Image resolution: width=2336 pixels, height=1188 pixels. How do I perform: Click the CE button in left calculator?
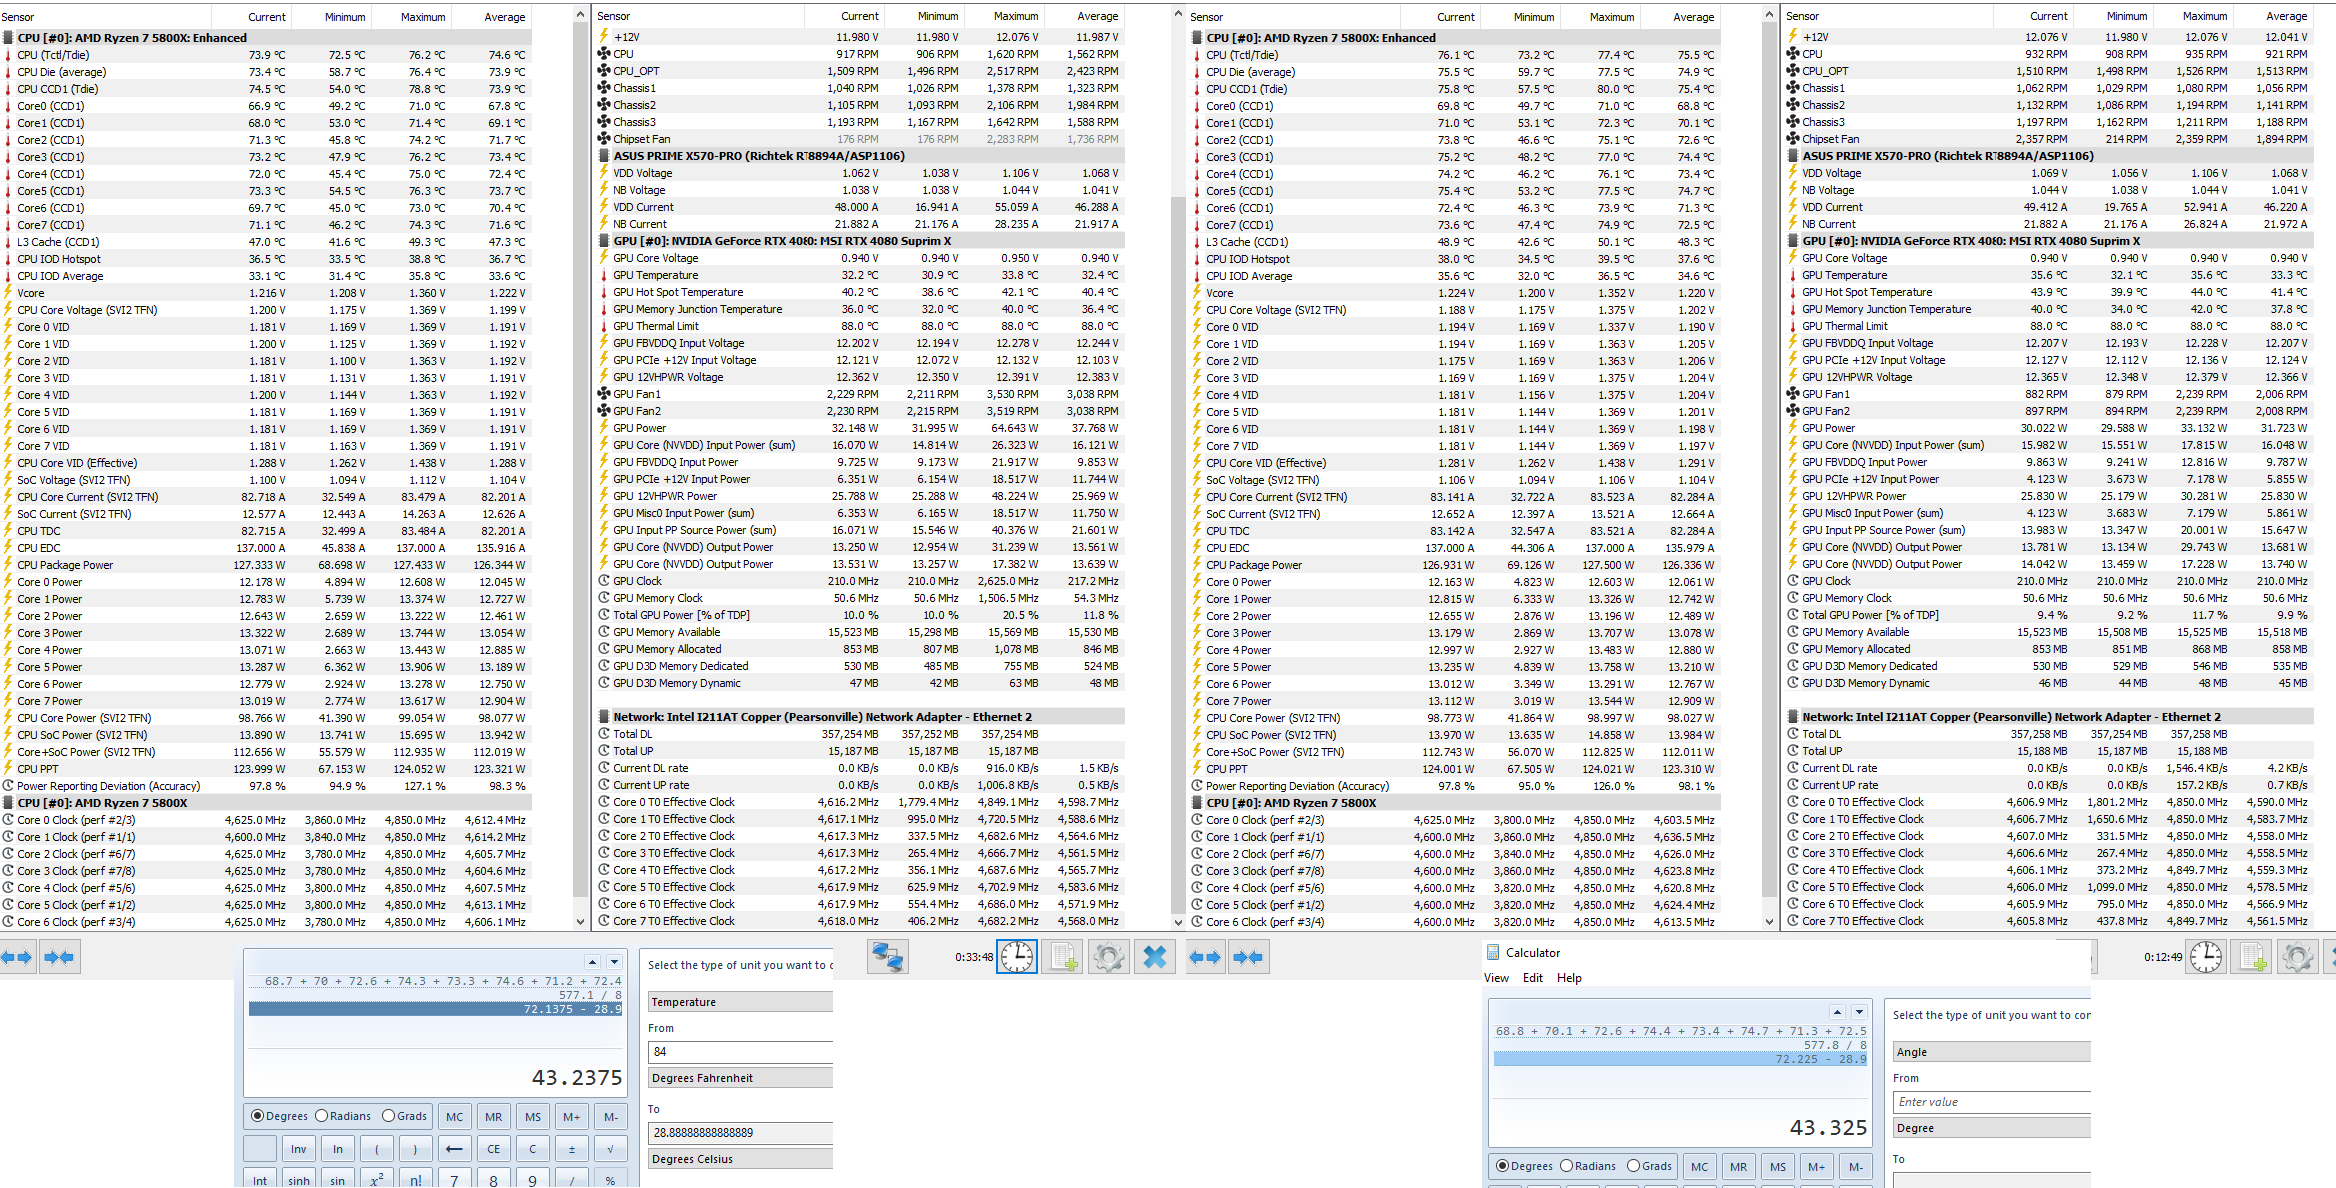(494, 1149)
